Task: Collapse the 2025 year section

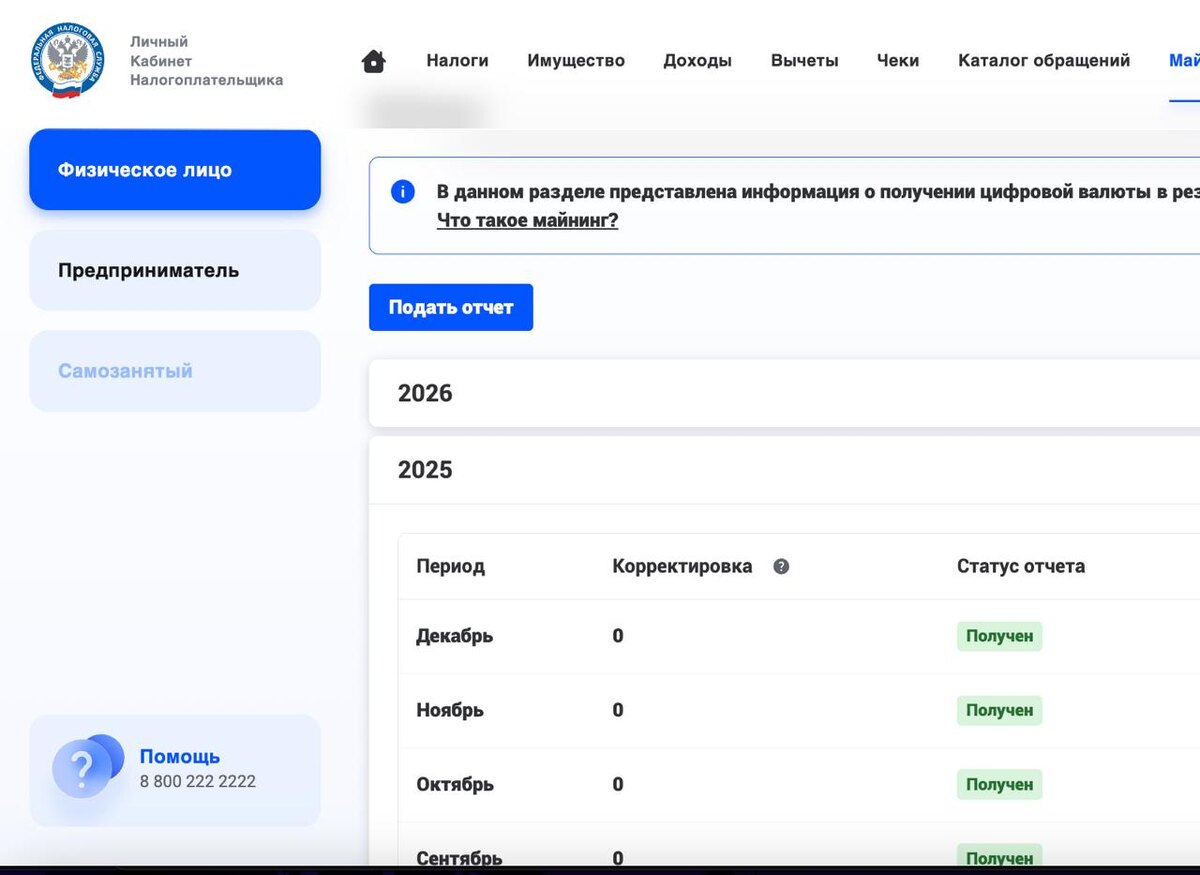Action: (784, 470)
